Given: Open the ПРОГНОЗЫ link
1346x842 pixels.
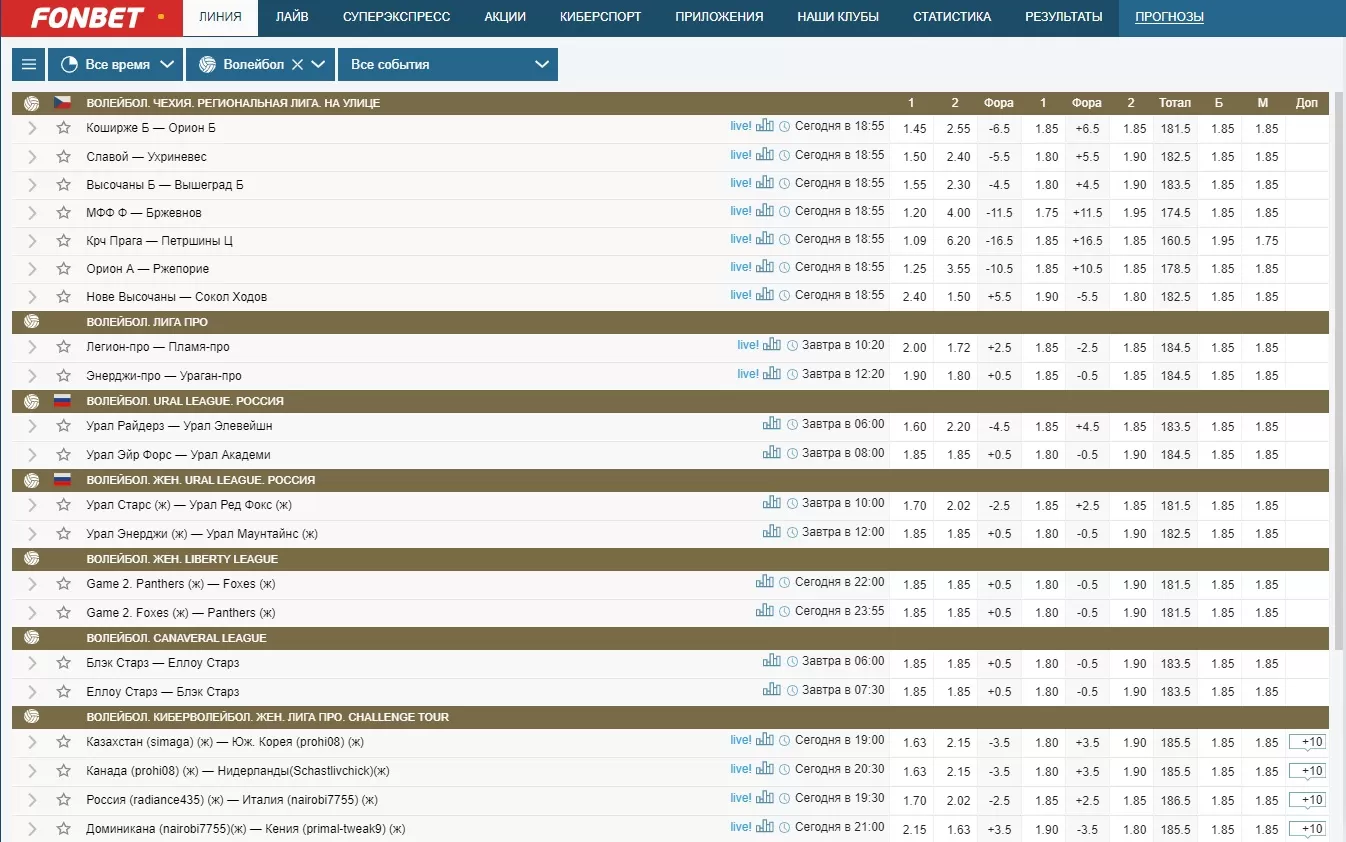Looking at the screenshot, I should click(1169, 17).
